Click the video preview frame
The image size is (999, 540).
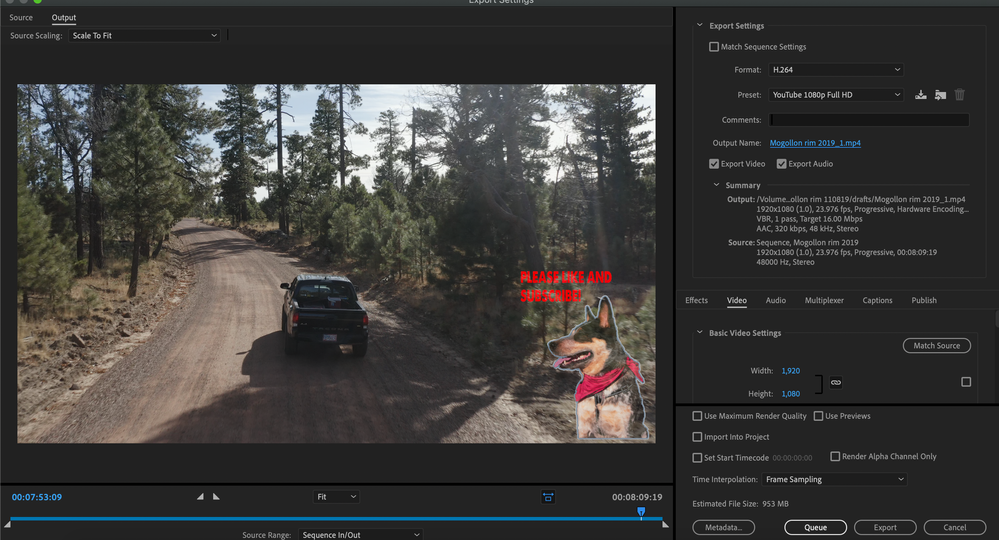pyautogui.click(x=336, y=264)
